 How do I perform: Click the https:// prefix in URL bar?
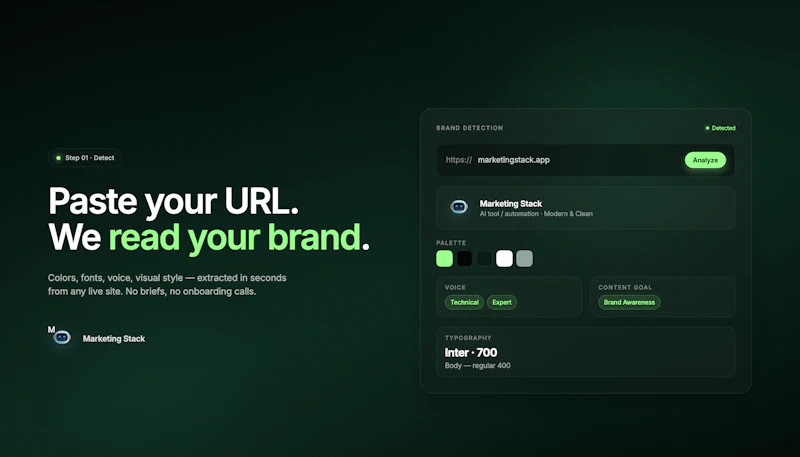tap(459, 160)
